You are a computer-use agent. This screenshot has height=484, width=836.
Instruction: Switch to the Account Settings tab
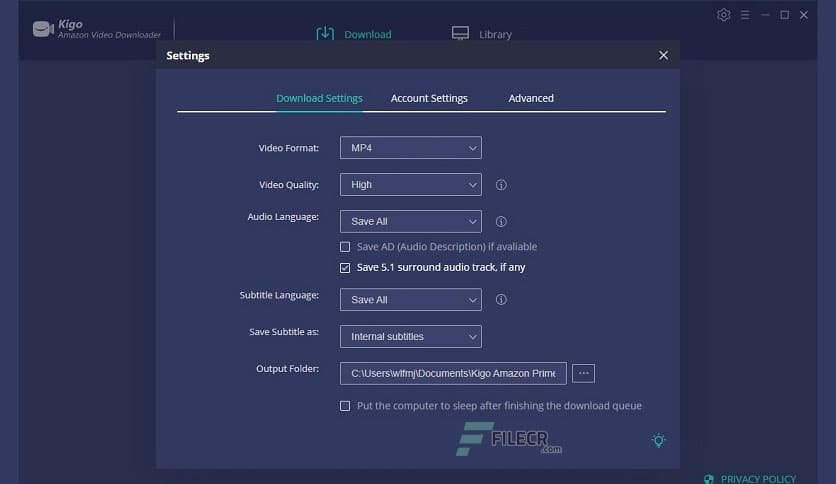tap(429, 98)
